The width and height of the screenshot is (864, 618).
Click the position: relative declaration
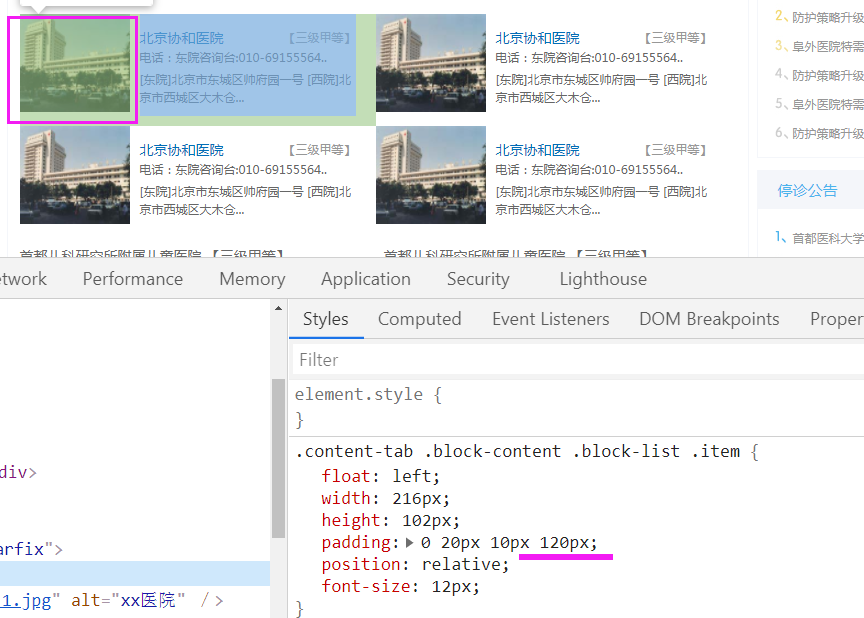coord(415,564)
